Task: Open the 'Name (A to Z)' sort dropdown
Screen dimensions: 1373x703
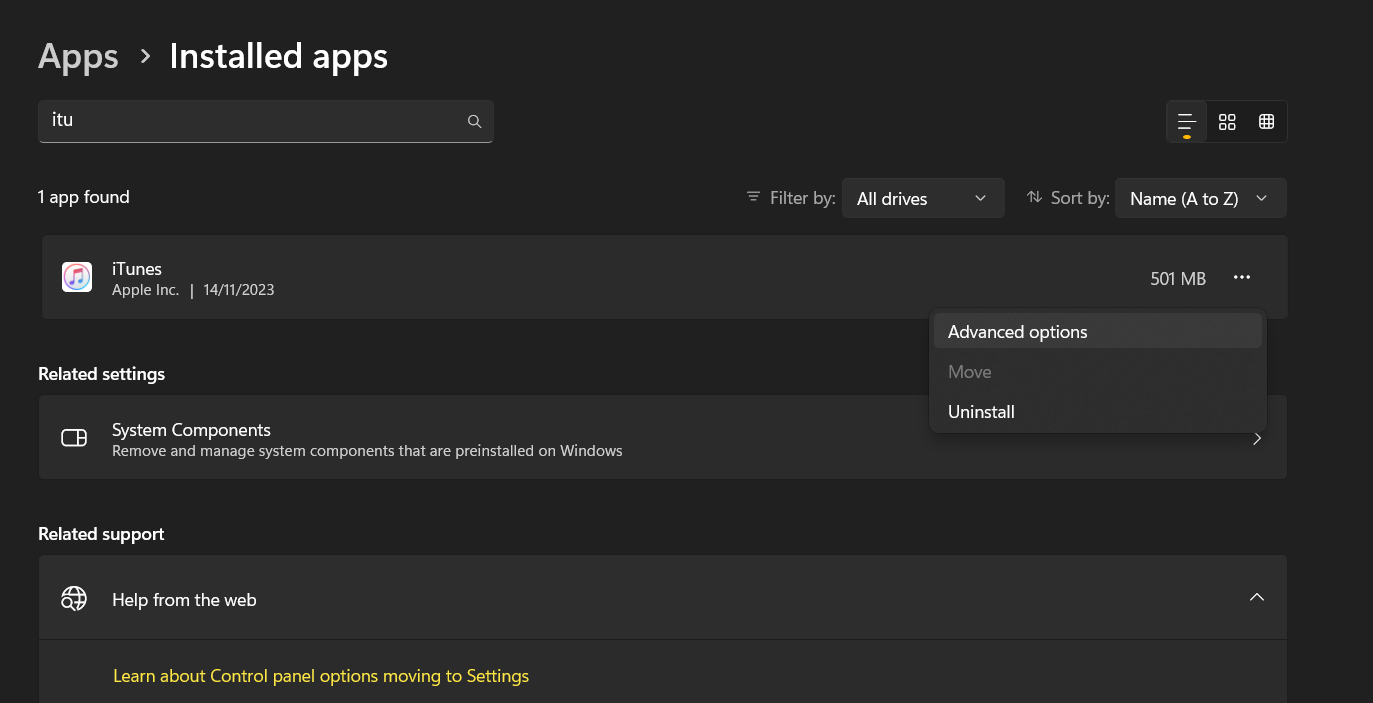Action: [1199, 198]
